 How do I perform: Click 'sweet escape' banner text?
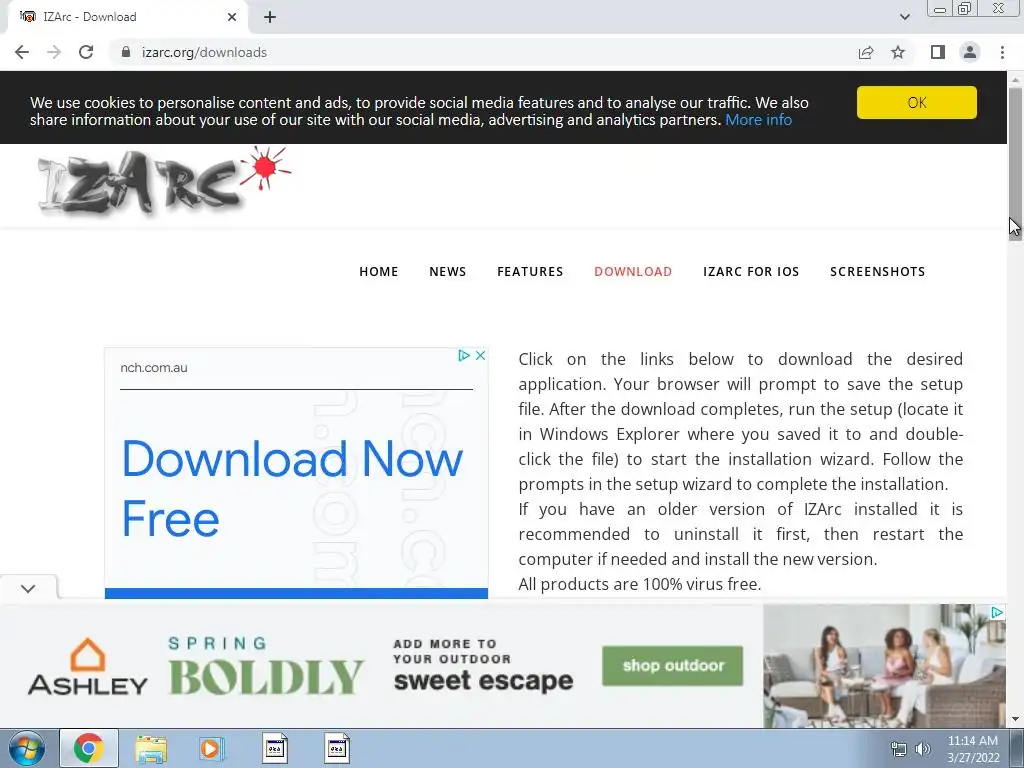tap(483, 681)
